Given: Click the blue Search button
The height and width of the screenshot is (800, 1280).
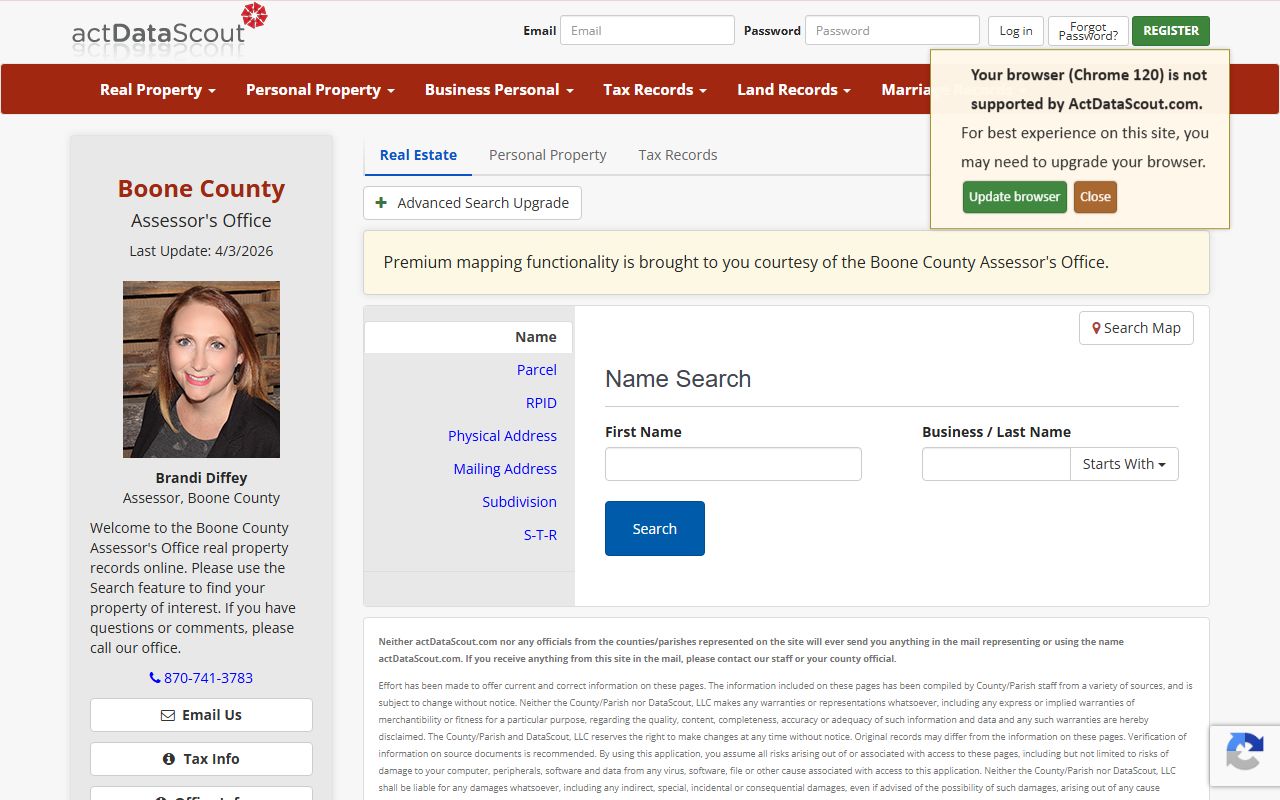Looking at the screenshot, I should click(655, 529).
